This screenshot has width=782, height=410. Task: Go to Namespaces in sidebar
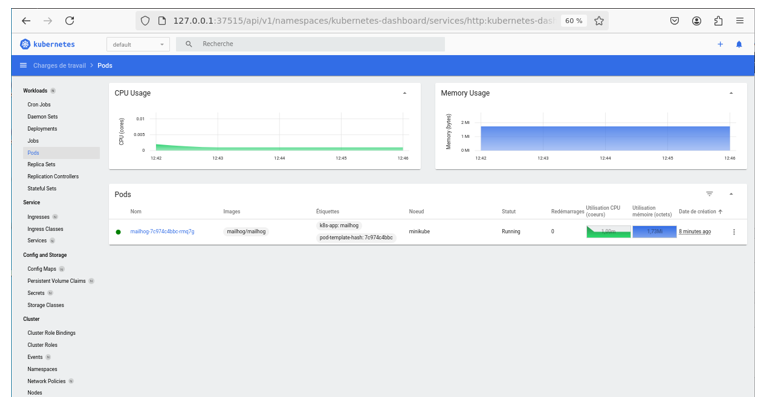(x=42, y=369)
